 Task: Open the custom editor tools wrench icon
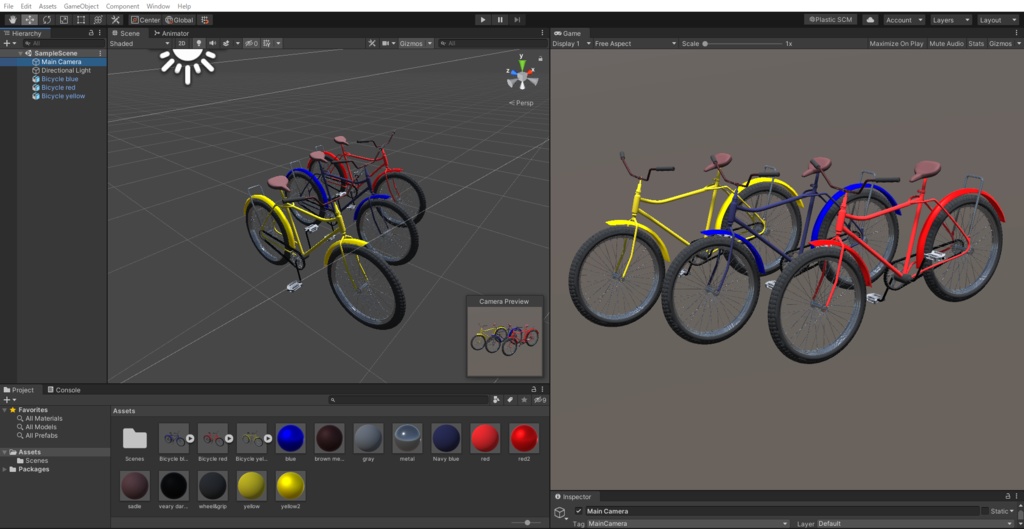pyautogui.click(x=116, y=20)
